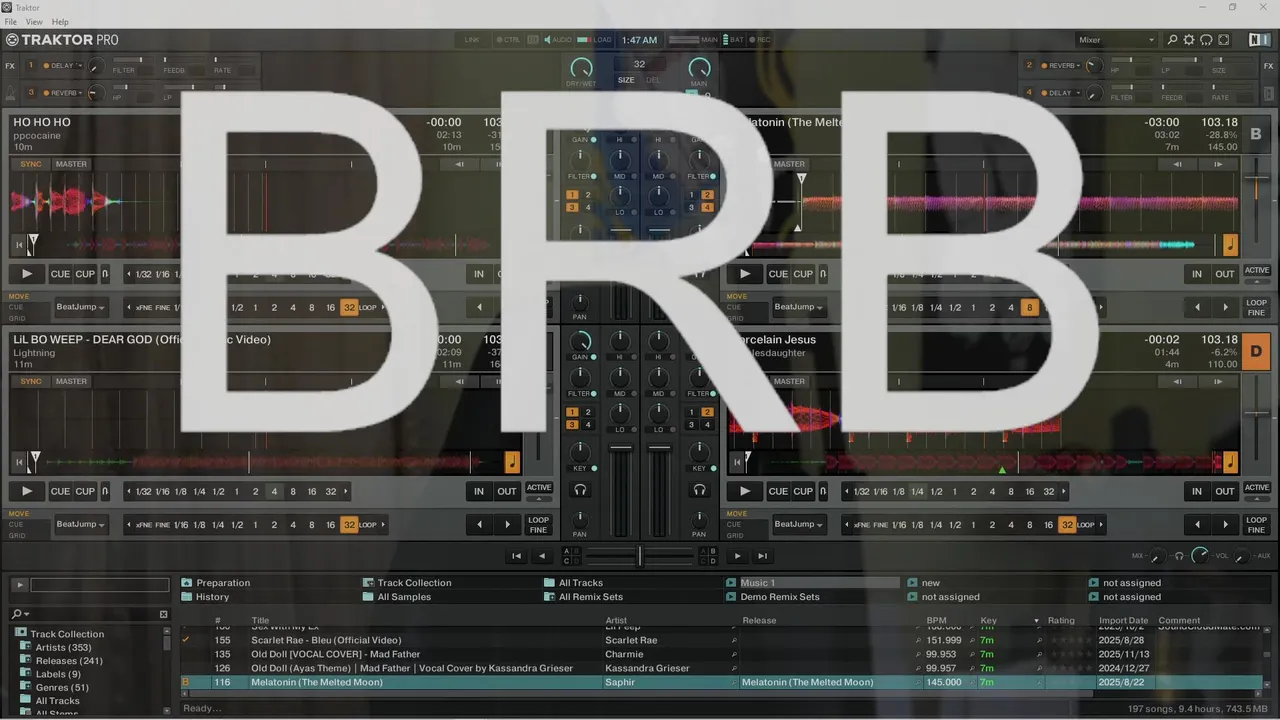
Task: Toggle the keylock note icon on Deck C
Action: click(x=512, y=462)
